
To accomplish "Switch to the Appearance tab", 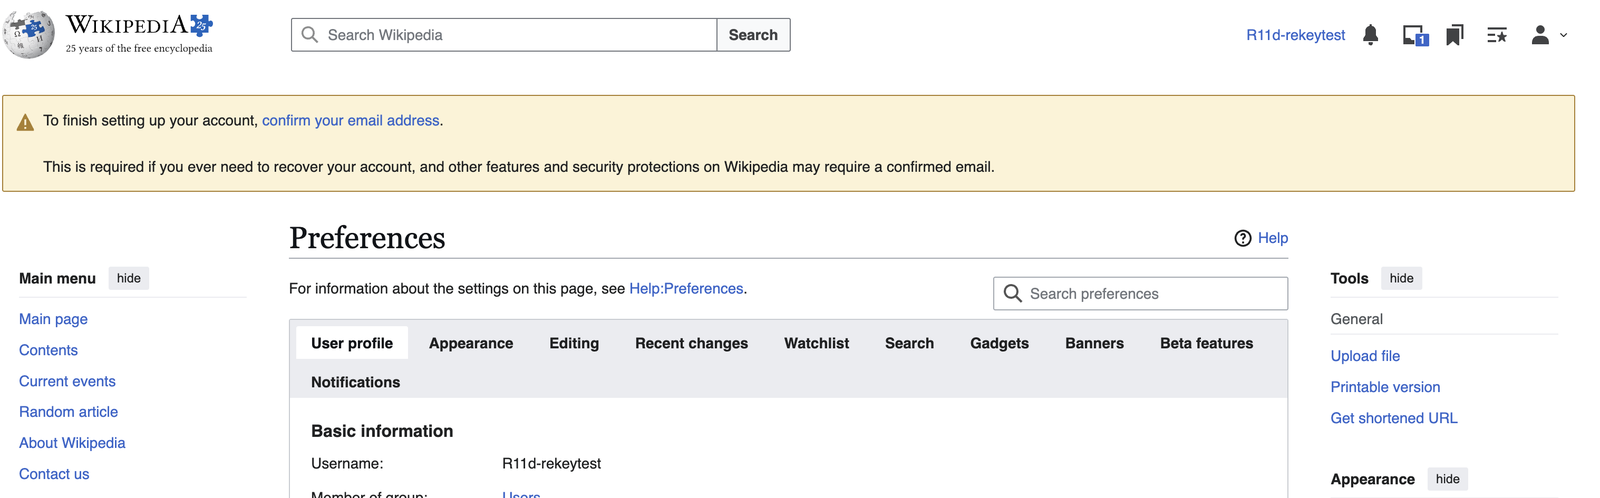I will (x=471, y=343).
